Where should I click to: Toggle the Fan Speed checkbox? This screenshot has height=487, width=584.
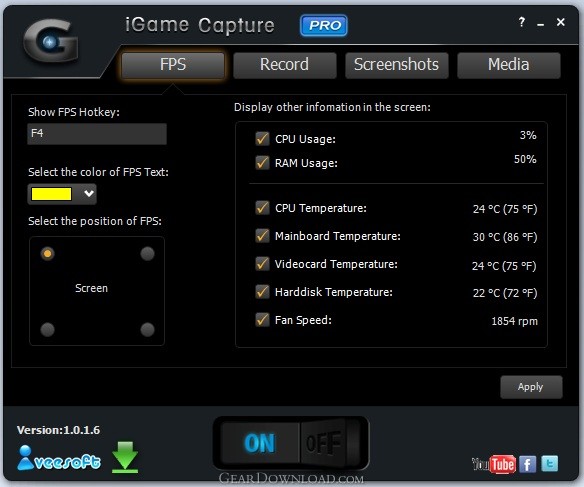click(x=262, y=319)
